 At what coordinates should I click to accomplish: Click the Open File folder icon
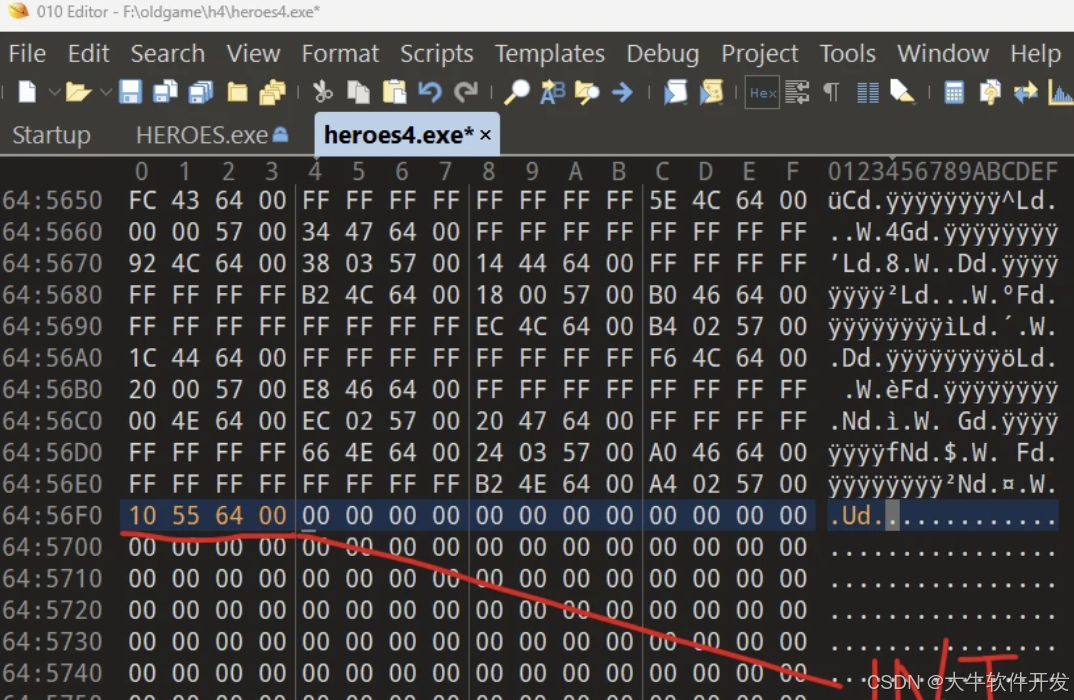pyautogui.click(x=78, y=91)
